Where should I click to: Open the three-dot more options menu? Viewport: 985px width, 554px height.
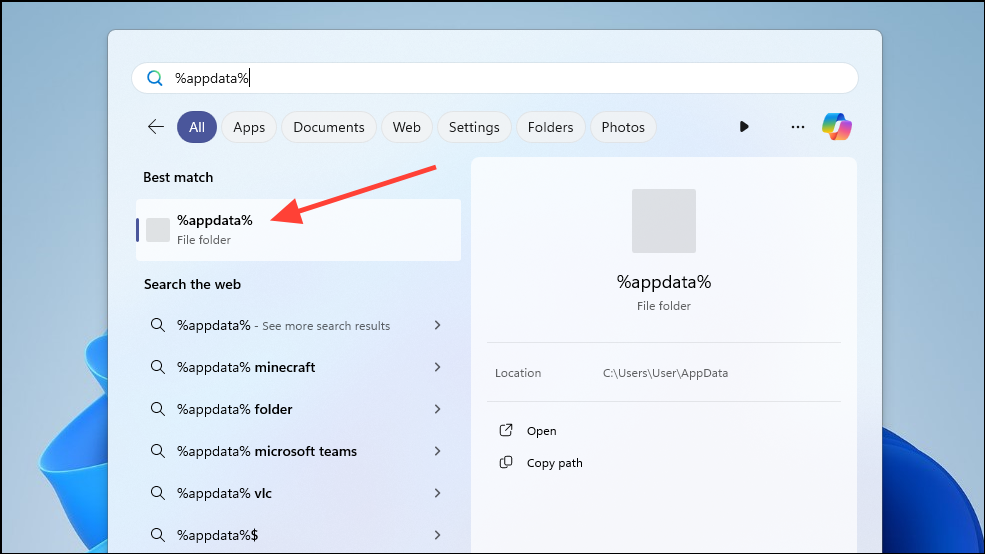pyautogui.click(x=798, y=127)
